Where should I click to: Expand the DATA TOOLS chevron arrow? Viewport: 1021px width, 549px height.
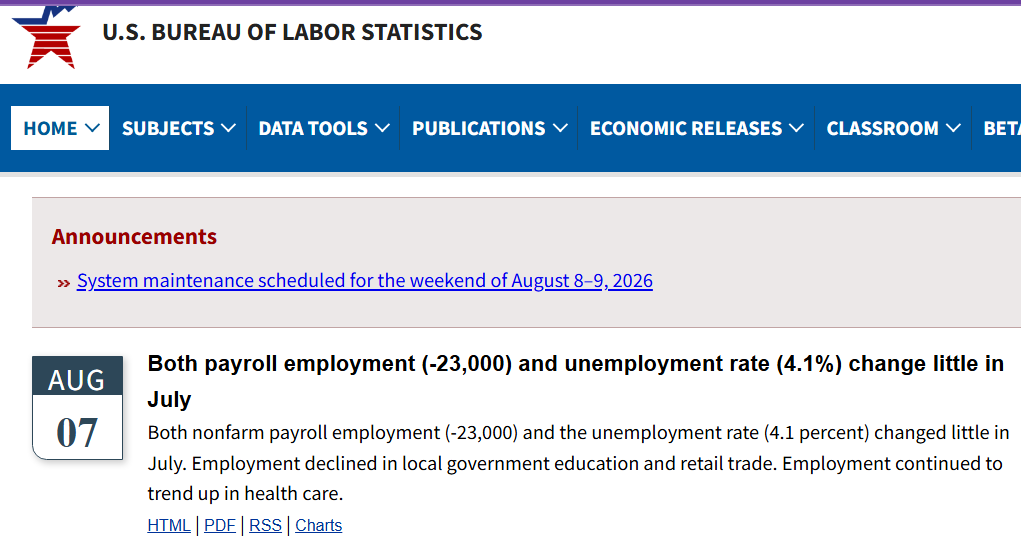click(382, 128)
